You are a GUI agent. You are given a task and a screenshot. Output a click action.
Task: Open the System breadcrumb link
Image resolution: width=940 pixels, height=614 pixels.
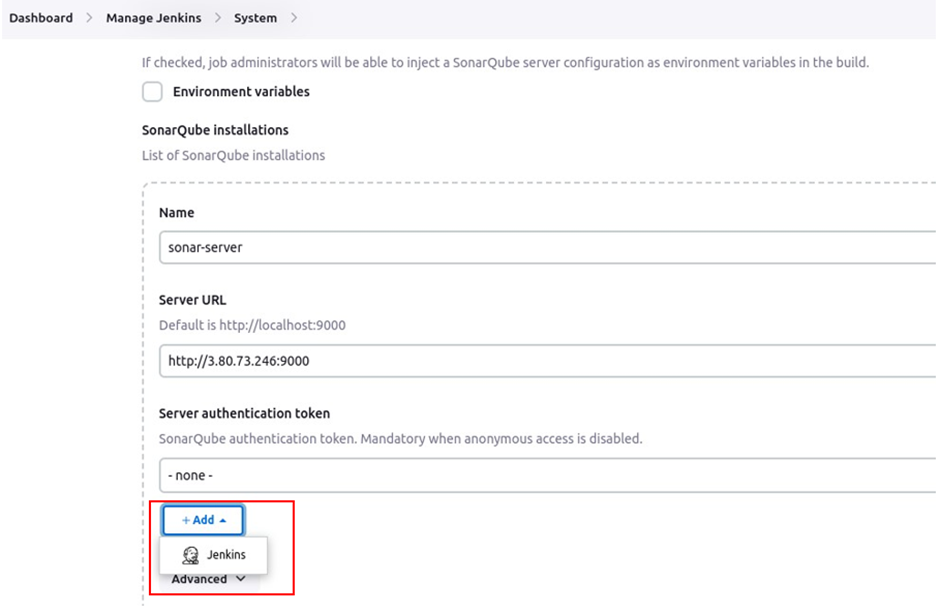tap(255, 18)
